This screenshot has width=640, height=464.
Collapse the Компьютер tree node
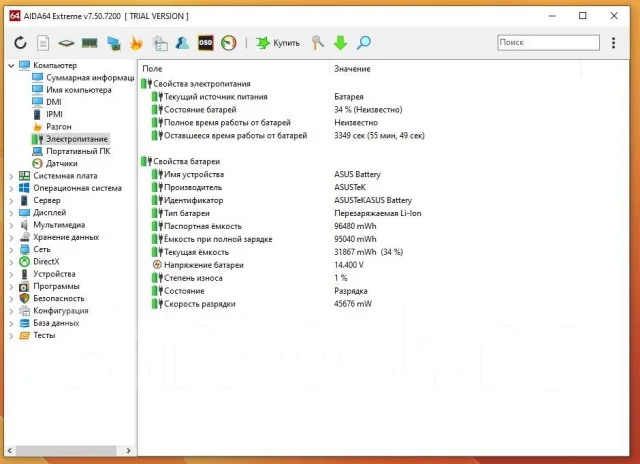(x=11, y=65)
